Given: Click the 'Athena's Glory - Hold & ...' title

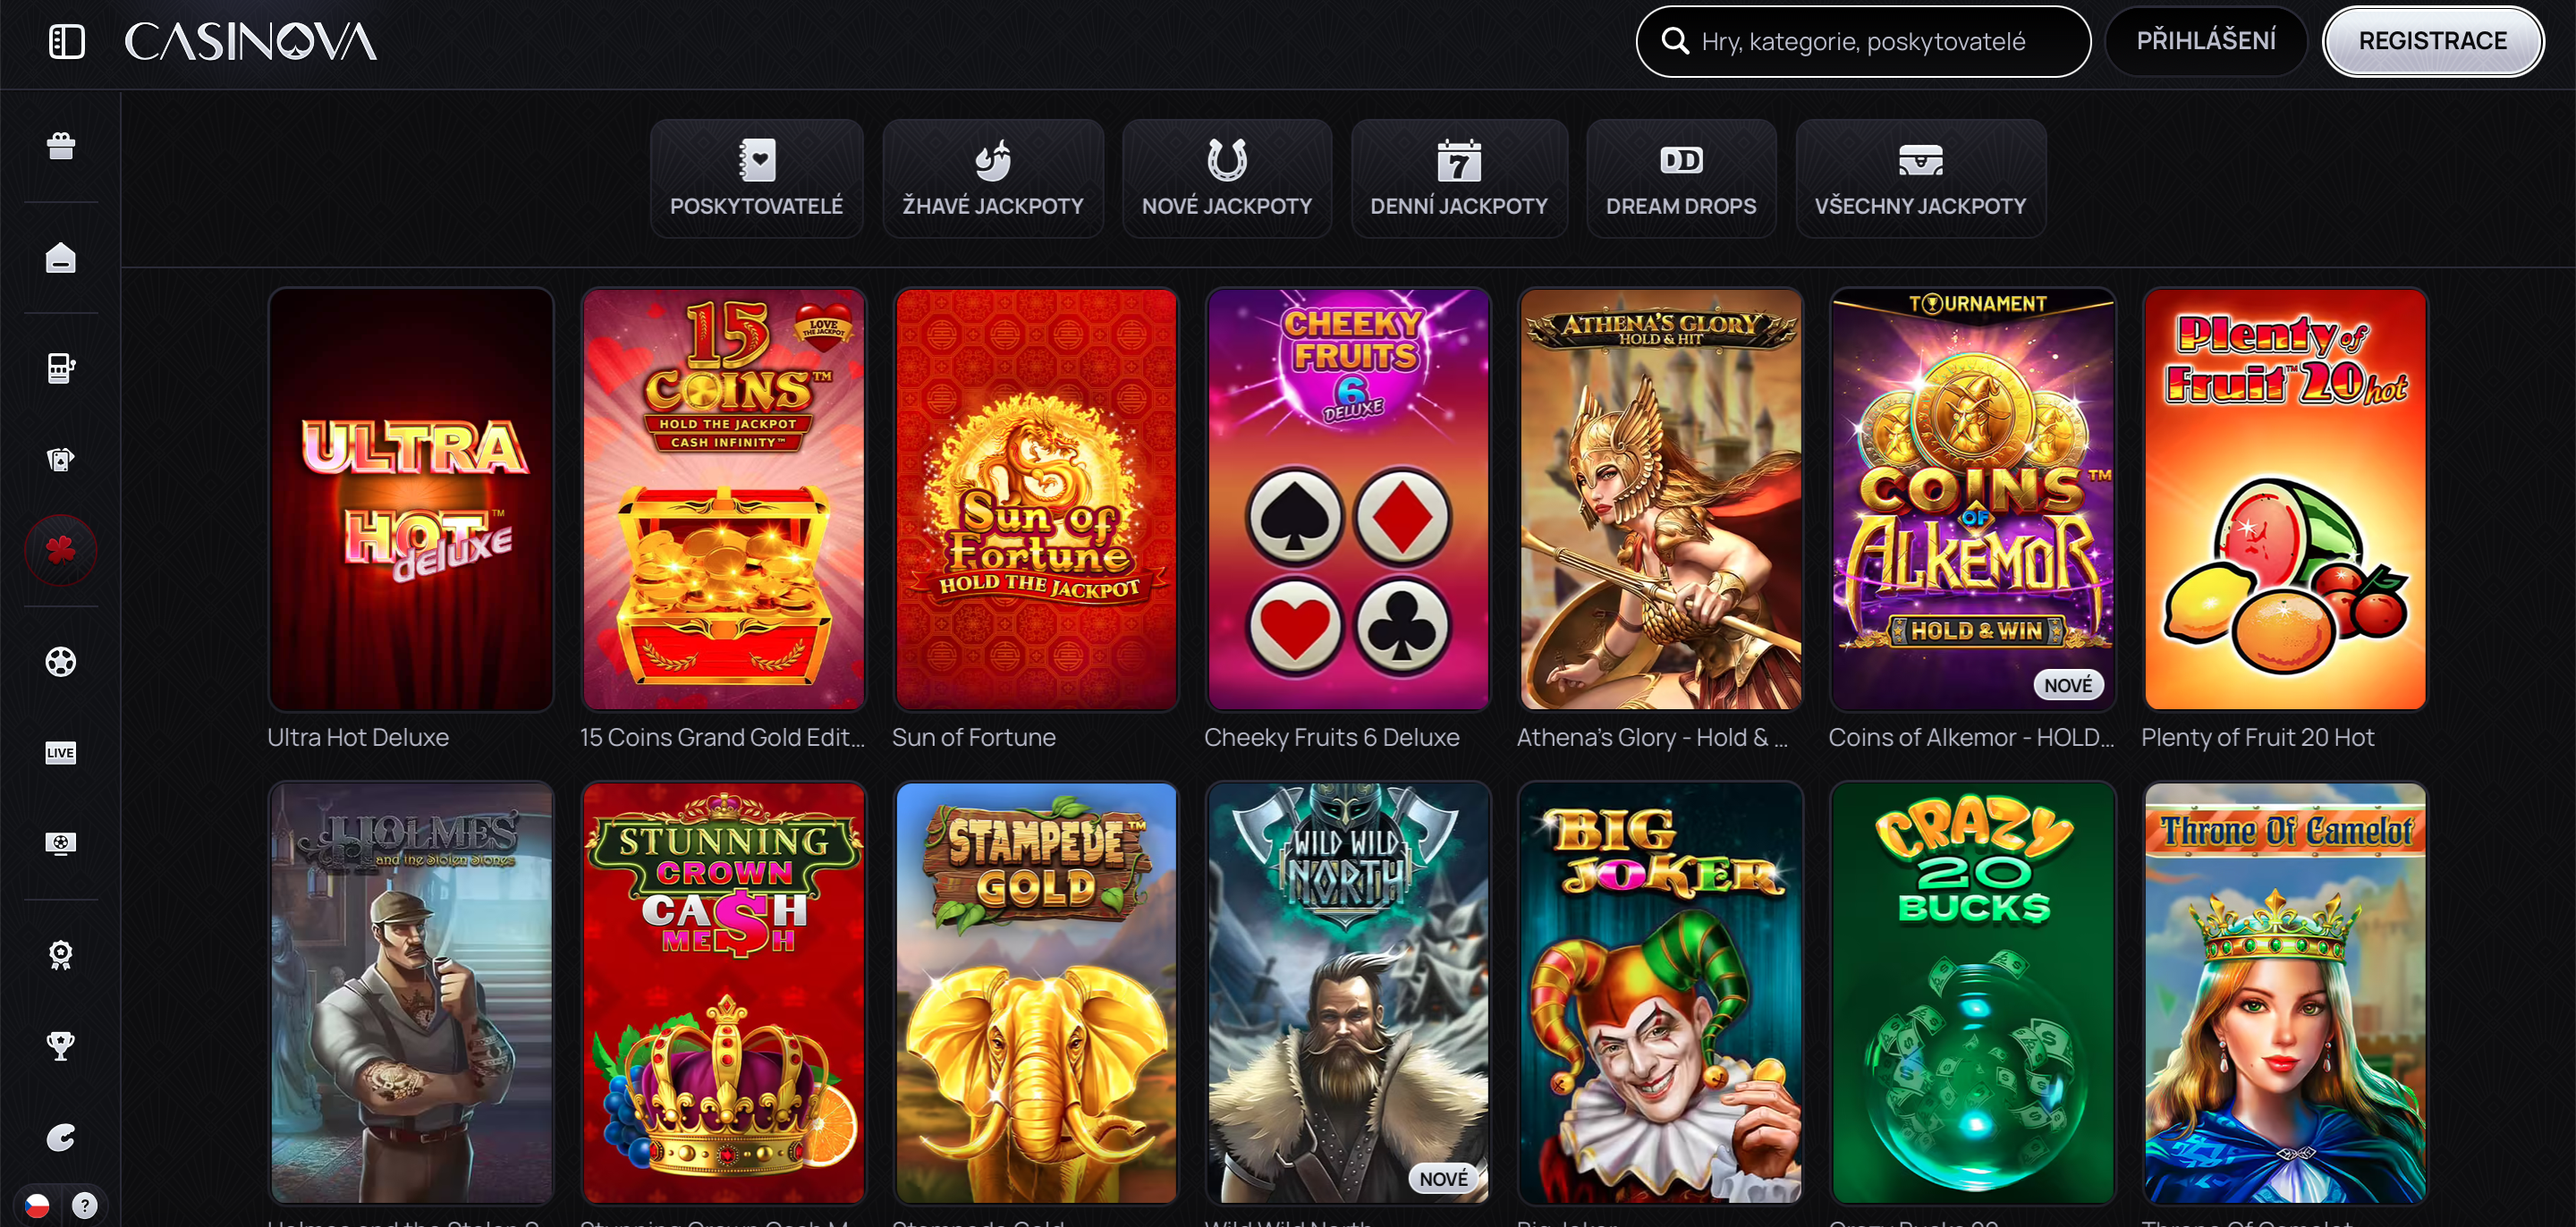Looking at the screenshot, I should (1652, 738).
